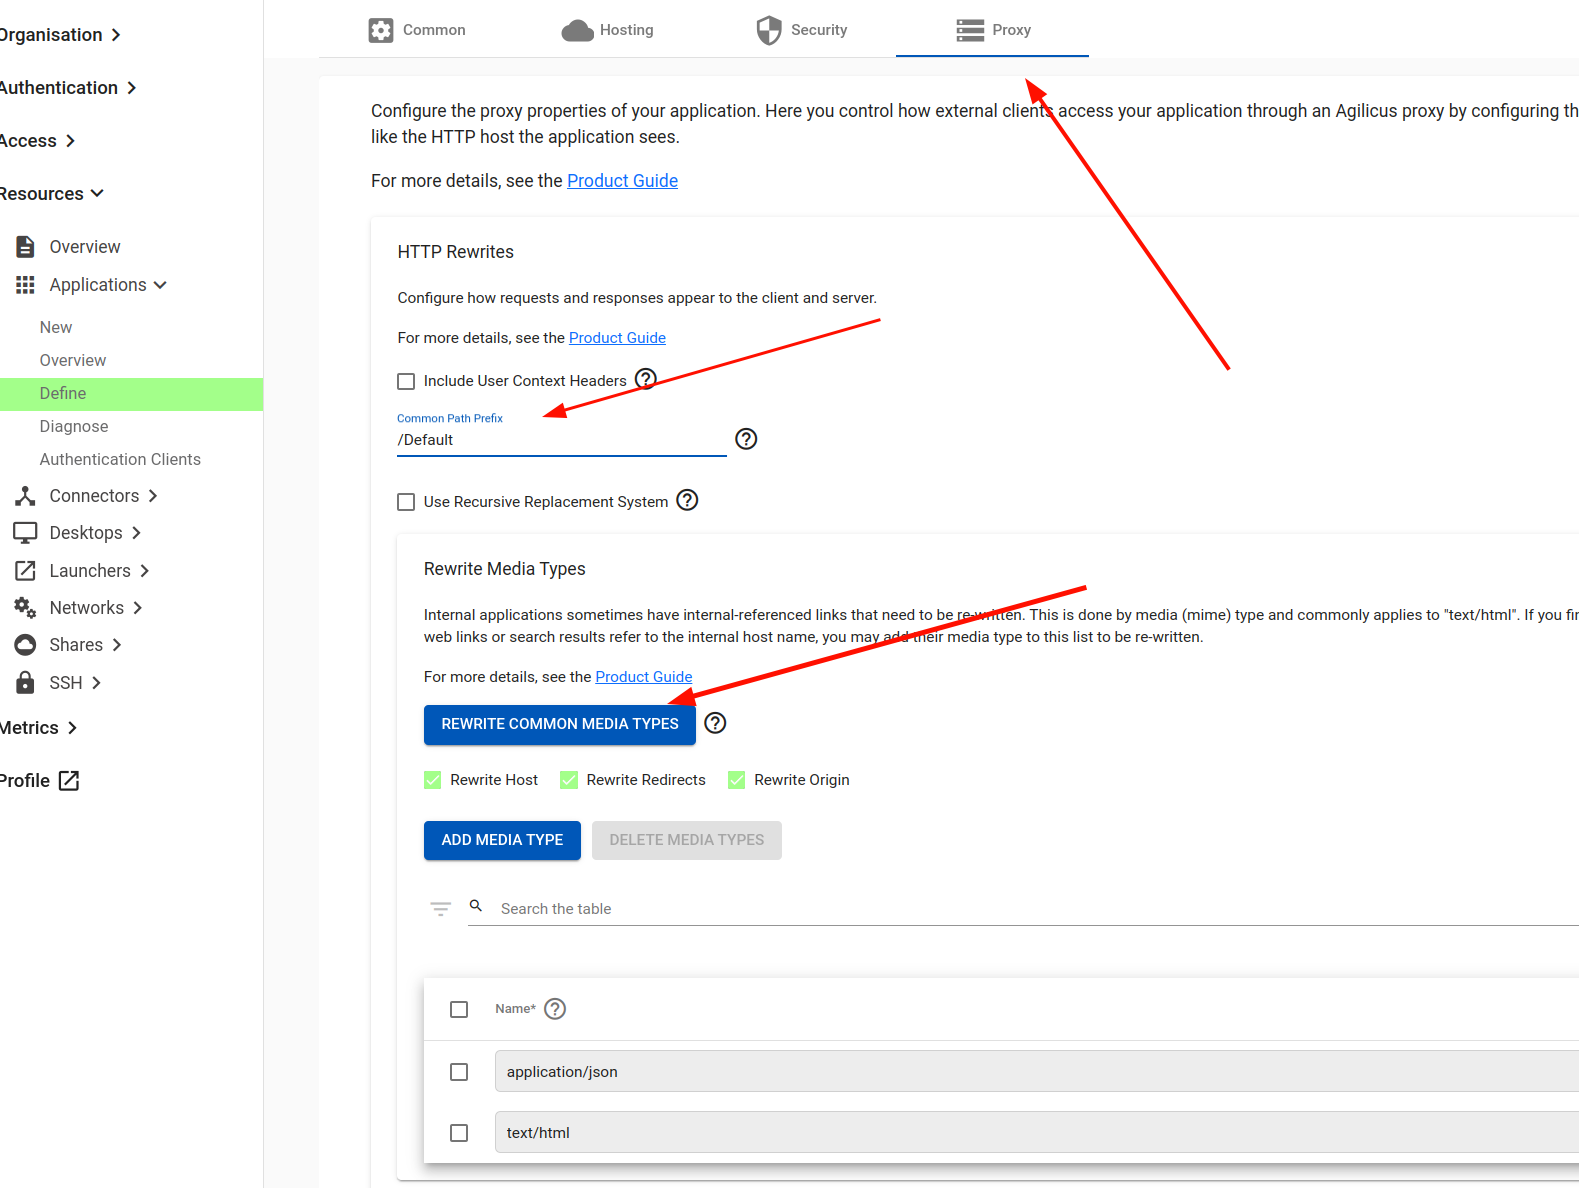Click help icon beside Common Path Prefix field
1579x1188 pixels.
[746, 439]
